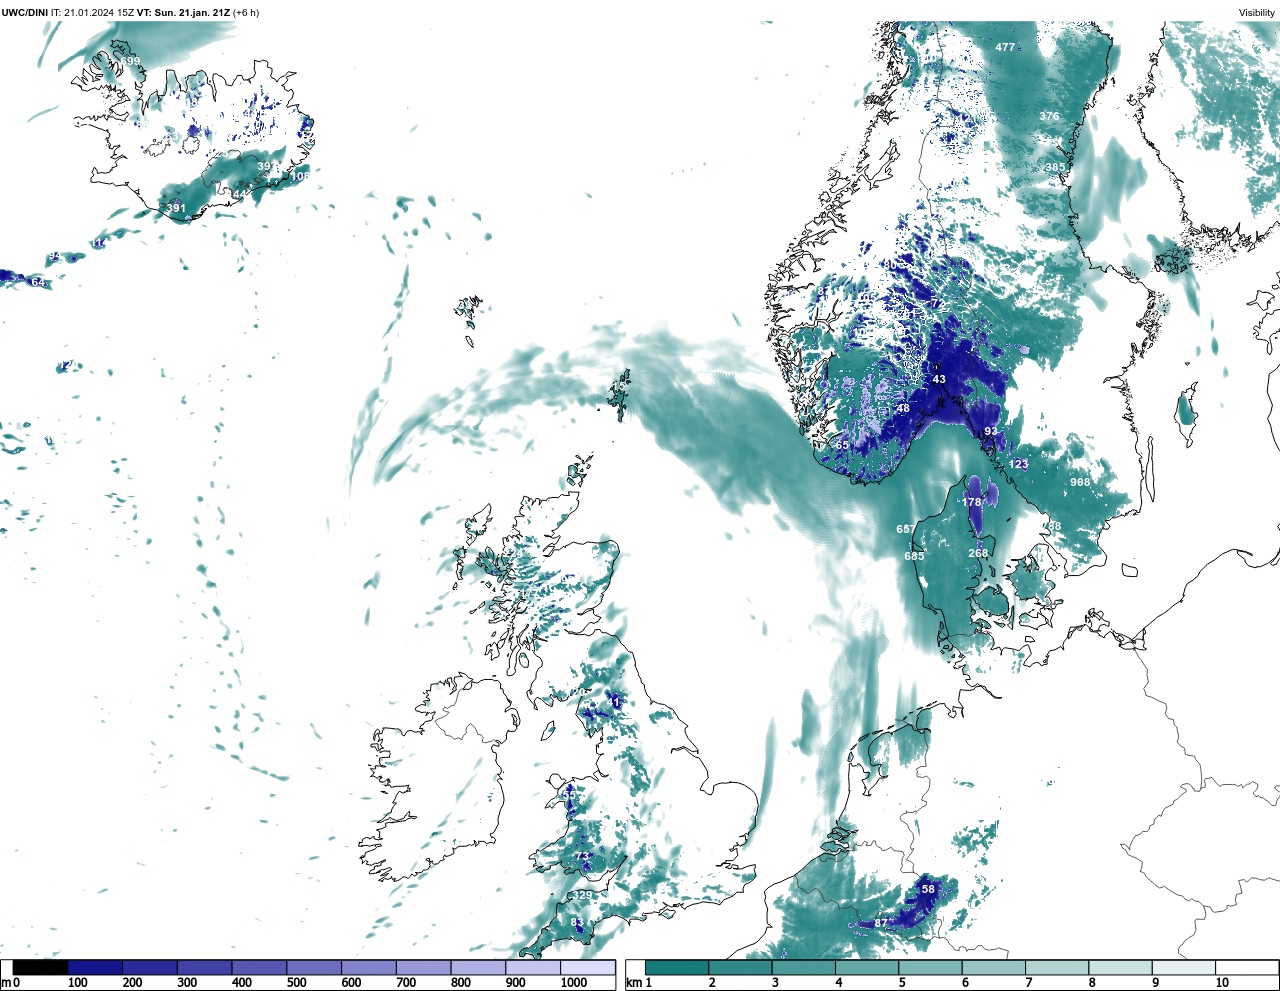Pick the 800–900 m lavender swatch

coord(478,967)
